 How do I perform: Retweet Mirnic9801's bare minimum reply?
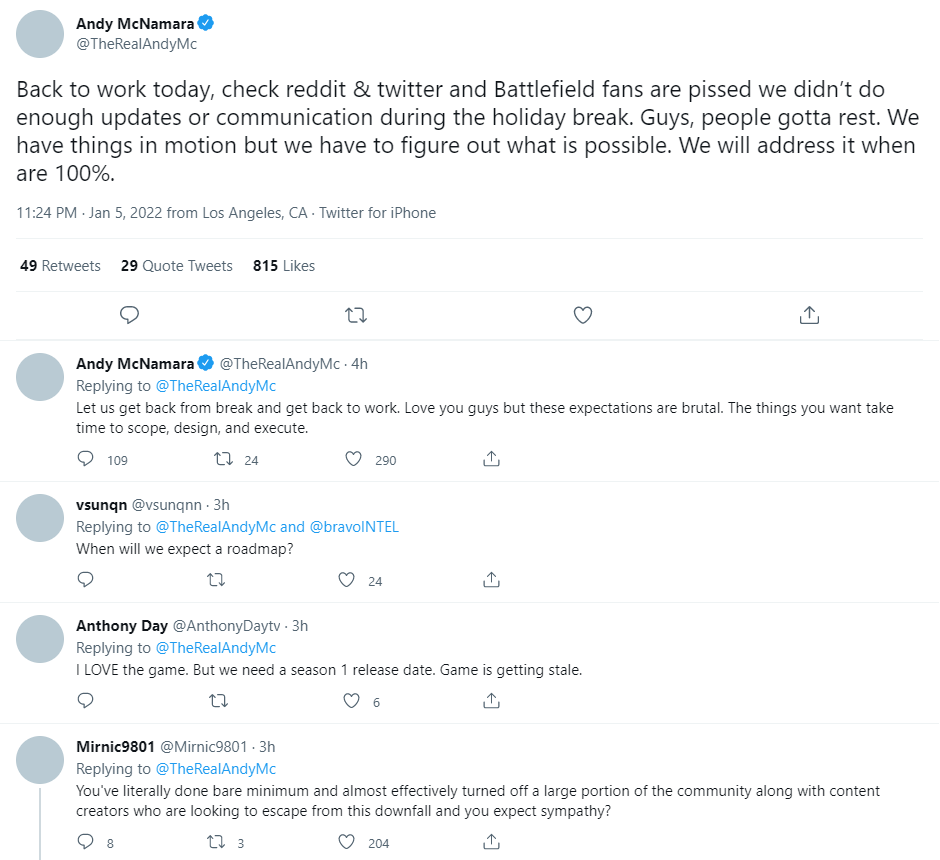217,842
